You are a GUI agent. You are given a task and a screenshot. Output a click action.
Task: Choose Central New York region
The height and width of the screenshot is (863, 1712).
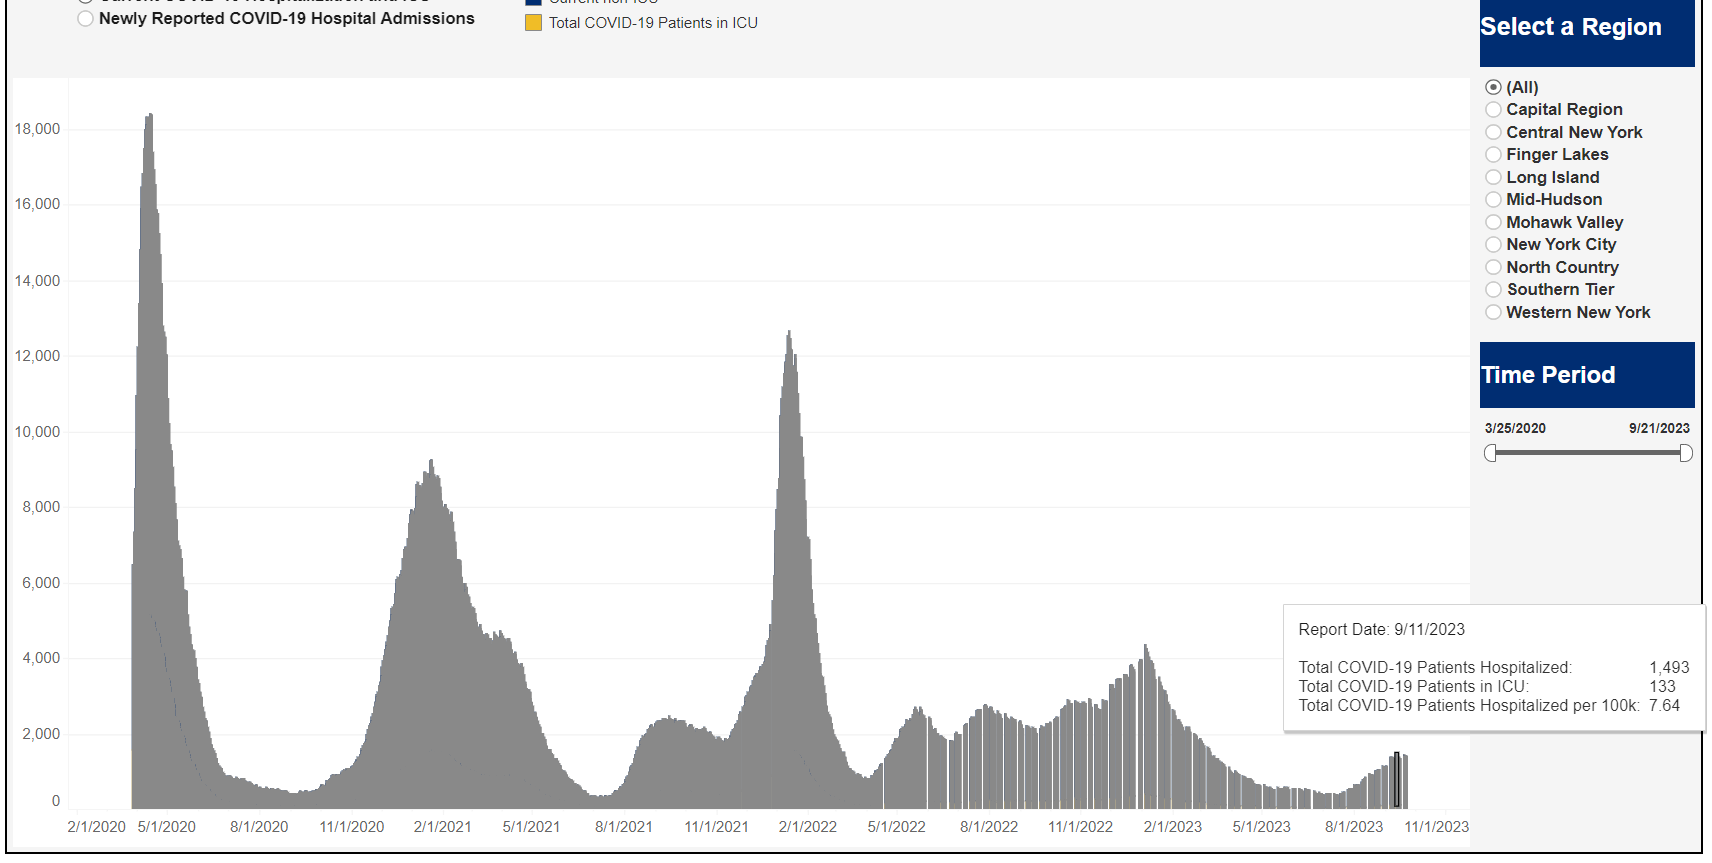tap(1493, 133)
